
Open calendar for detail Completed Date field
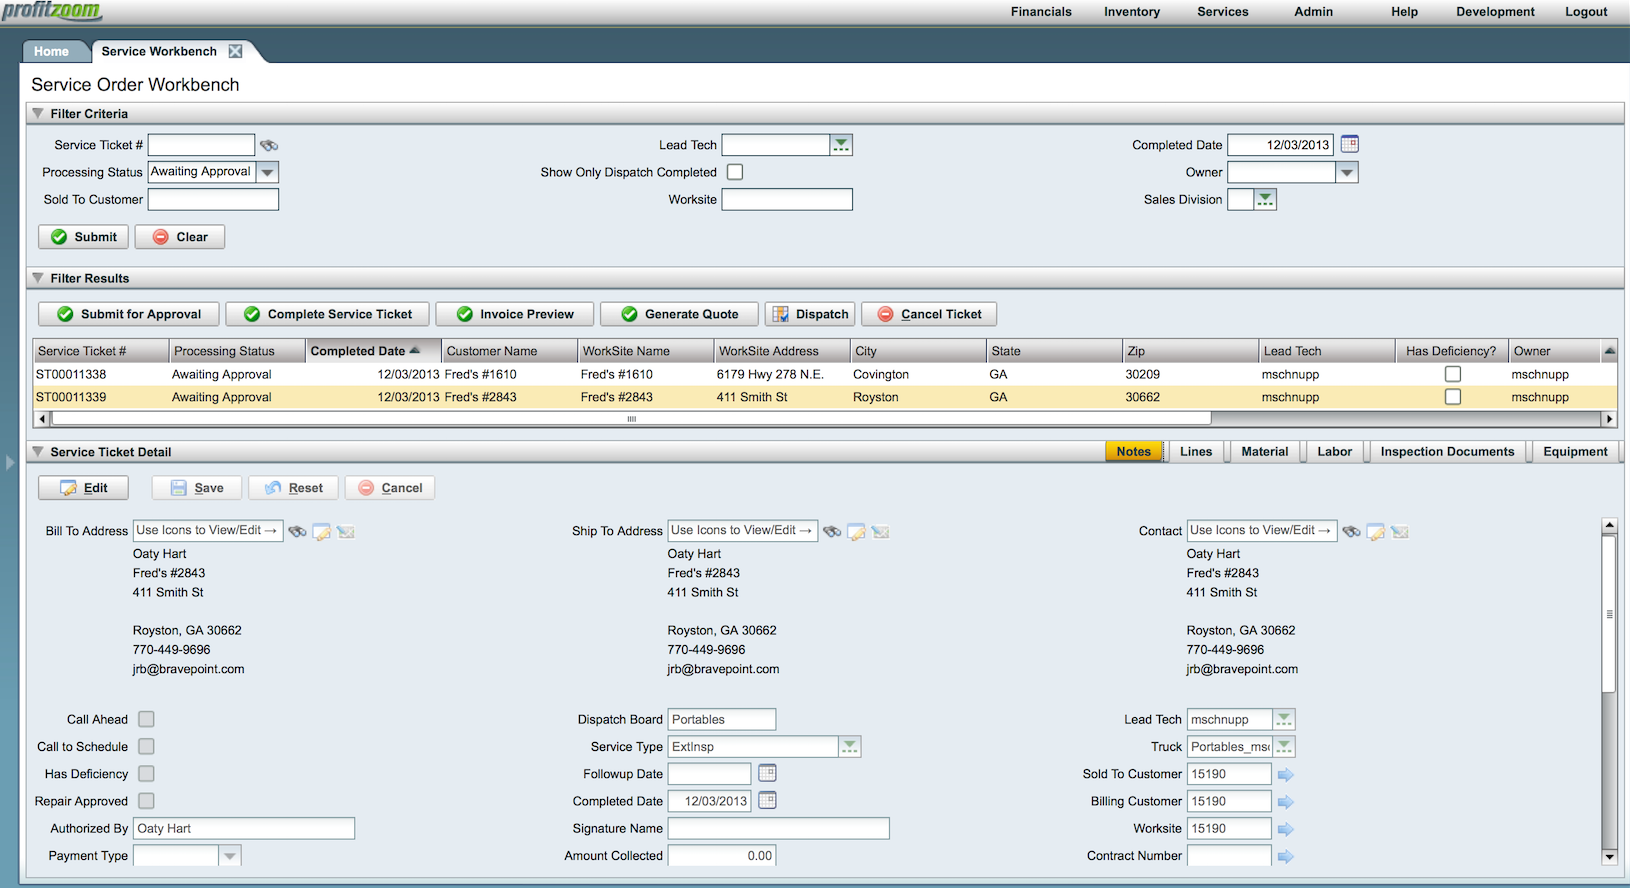[767, 800]
